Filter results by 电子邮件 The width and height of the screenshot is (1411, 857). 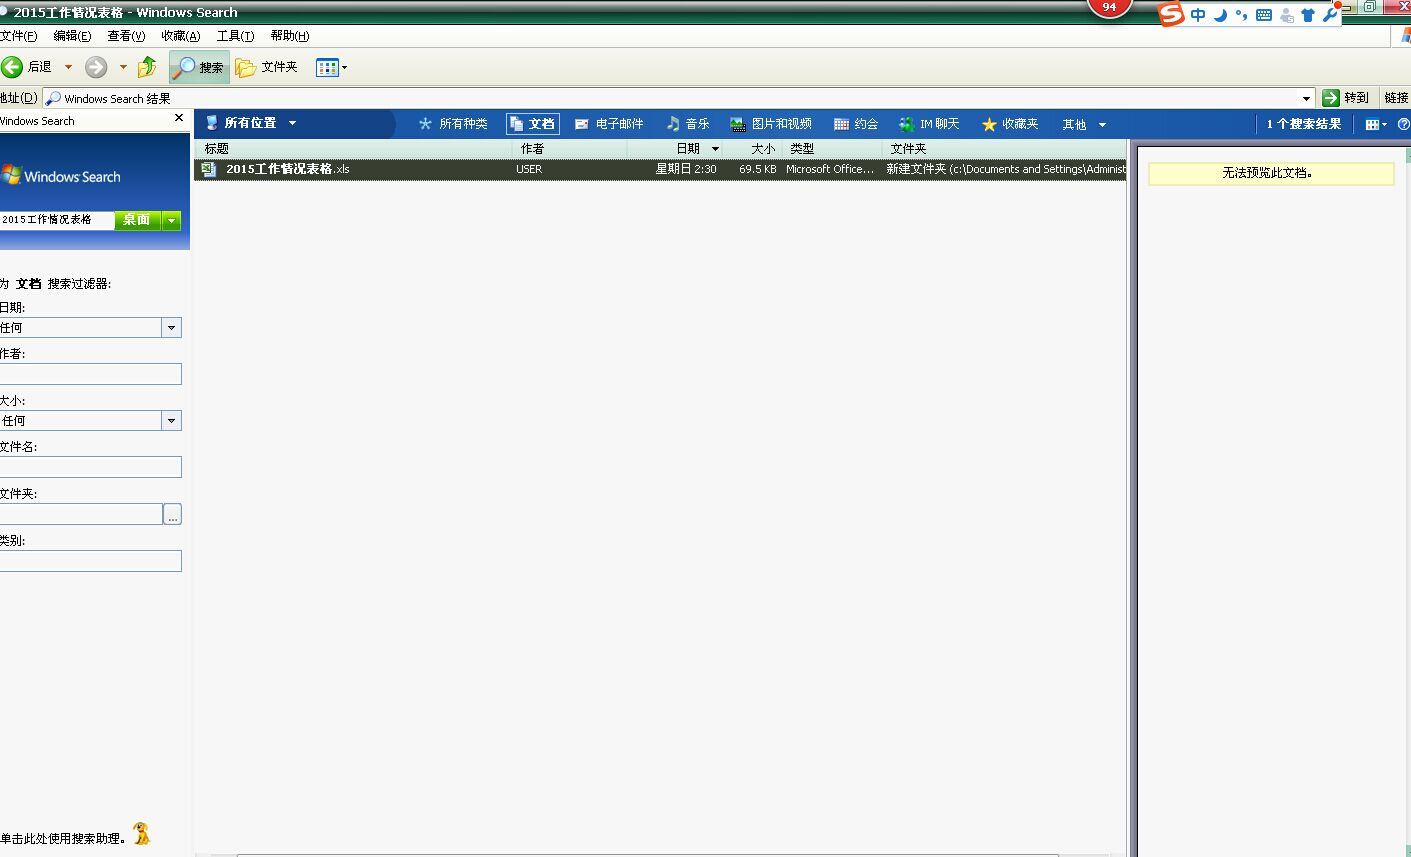[609, 124]
